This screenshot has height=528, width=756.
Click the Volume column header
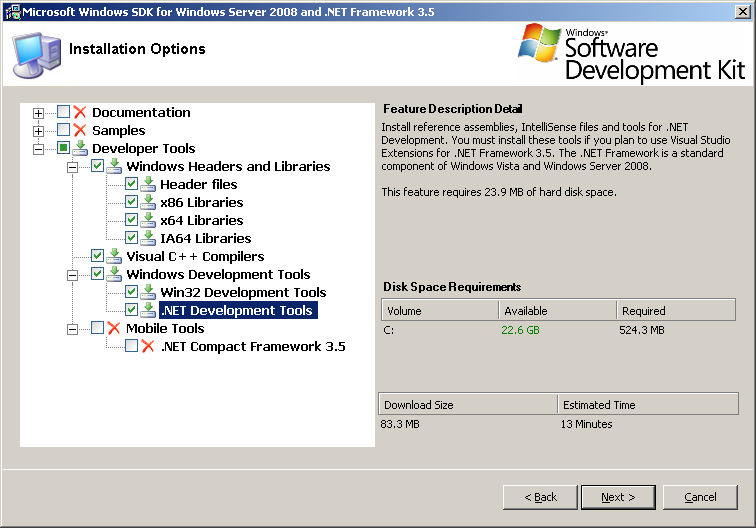(440, 310)
